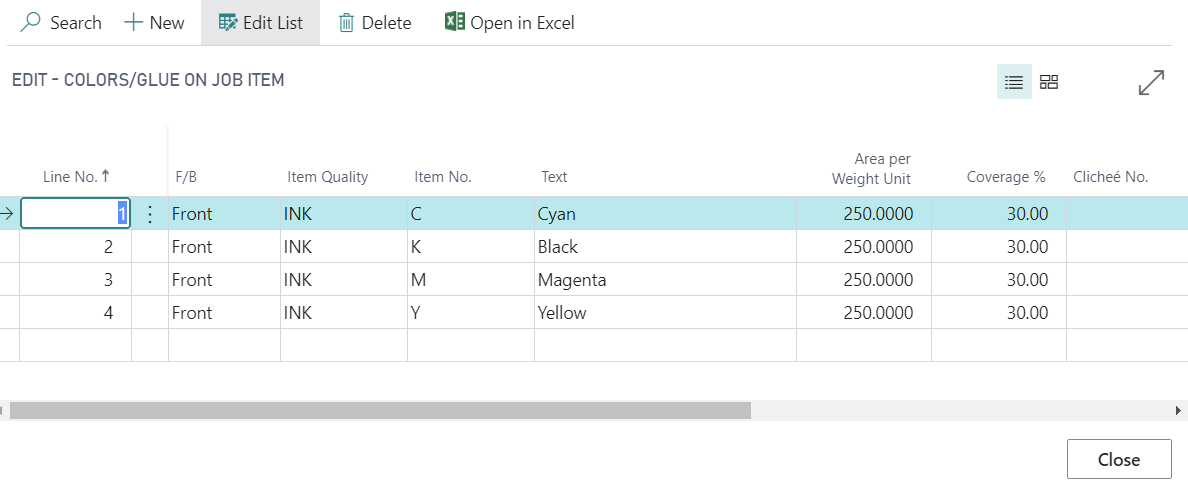
Task: Open row actions menu for Cyan line
Action: click(x=150, y=214)
